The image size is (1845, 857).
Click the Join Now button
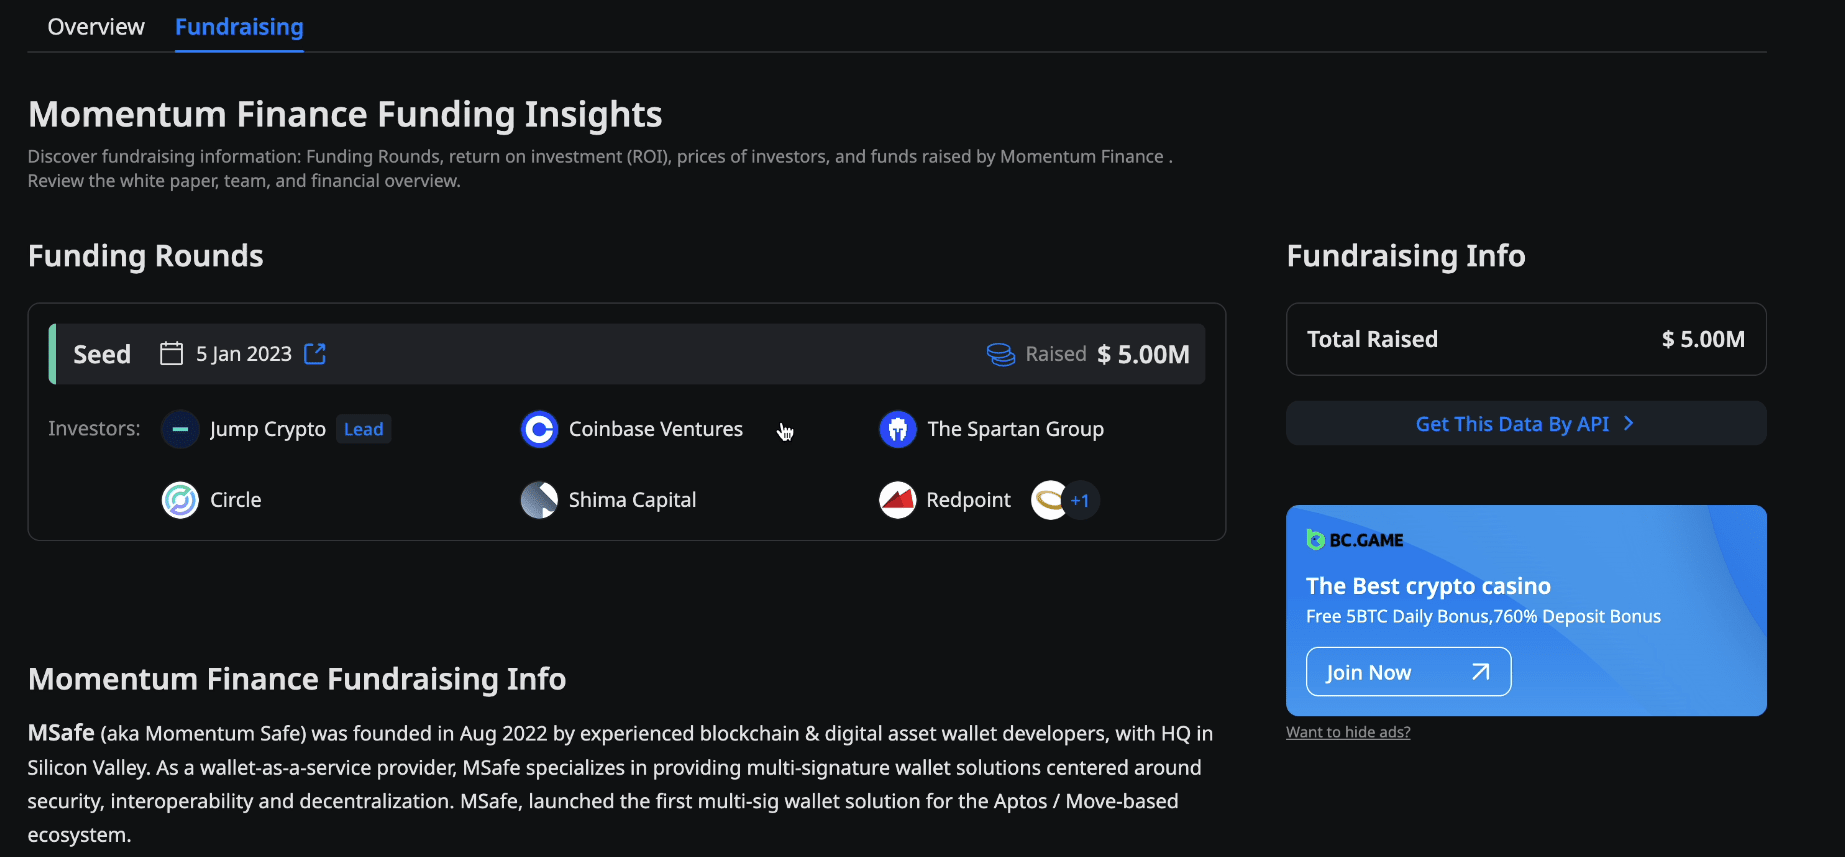coord(1408,672)
